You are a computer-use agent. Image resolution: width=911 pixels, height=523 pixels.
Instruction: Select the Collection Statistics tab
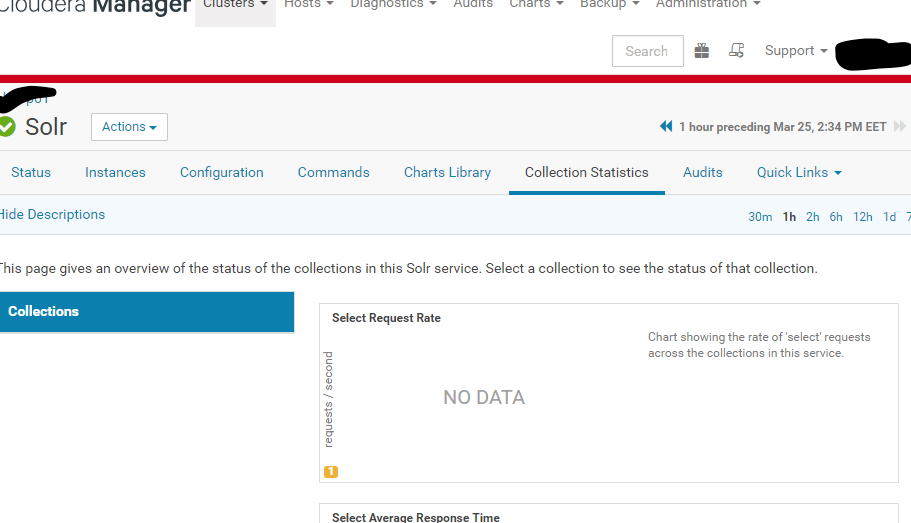[x=587, y=173]
